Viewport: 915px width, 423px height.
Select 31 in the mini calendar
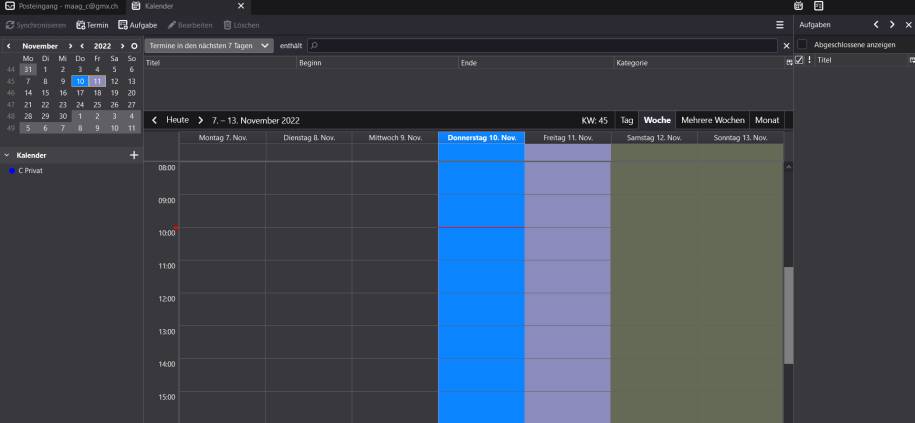tap(28, 69)
